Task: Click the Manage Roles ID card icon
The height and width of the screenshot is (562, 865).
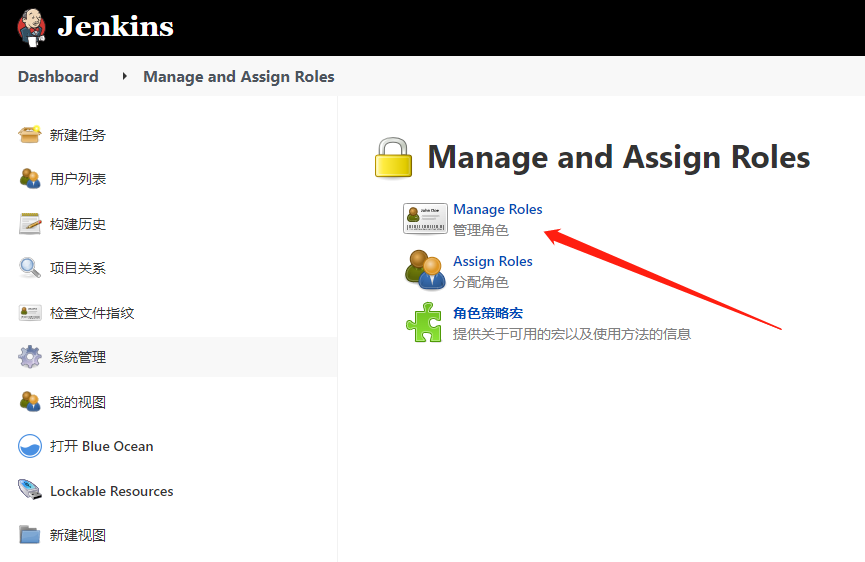Action: coord(425,219)
